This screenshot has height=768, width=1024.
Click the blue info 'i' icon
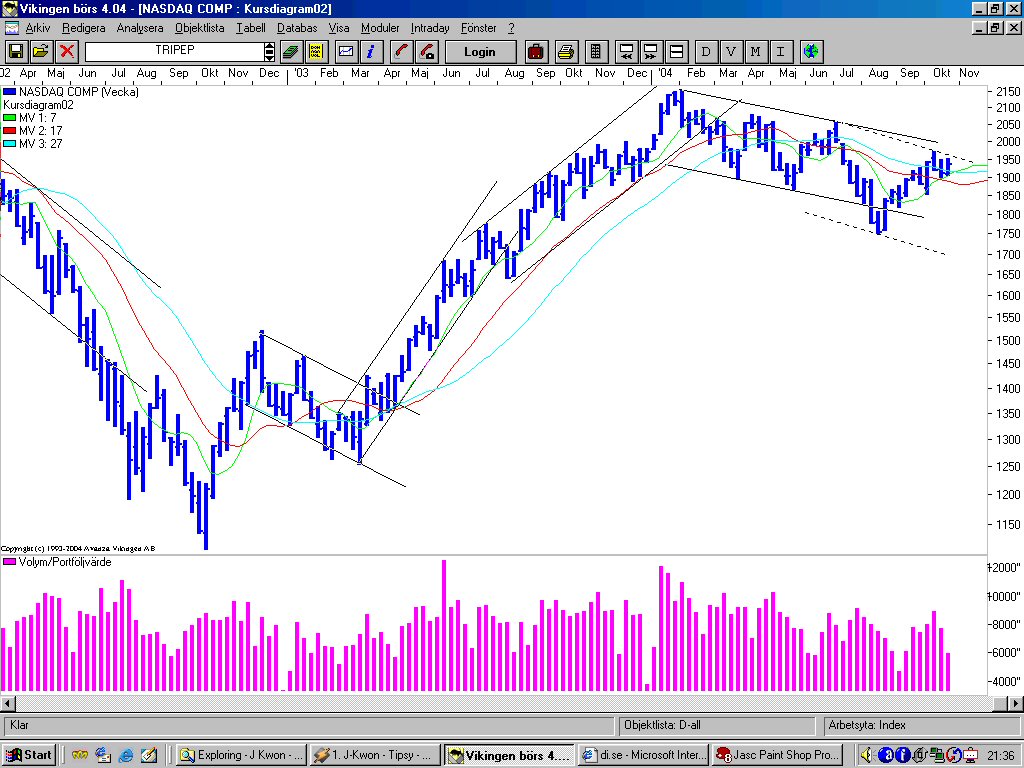point(370,51)
